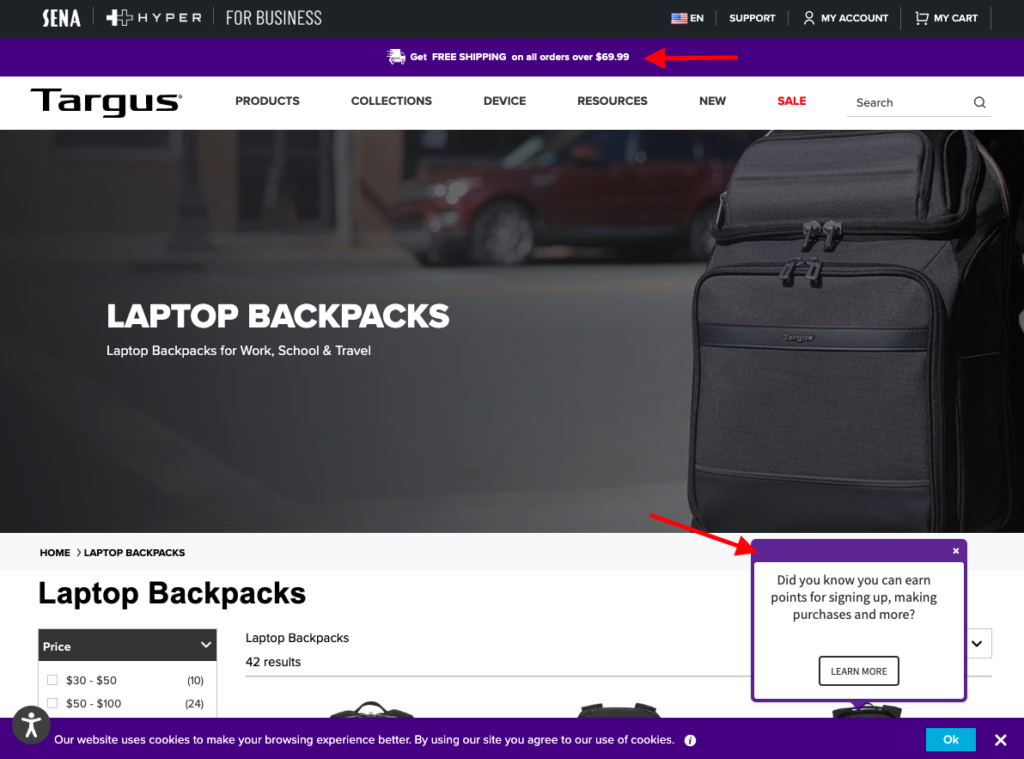Click the My Cart icon

point(921,18)
